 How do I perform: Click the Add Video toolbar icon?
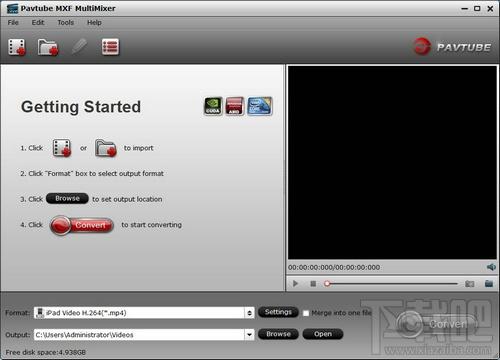pyautogui.click(x=17, y=47)
